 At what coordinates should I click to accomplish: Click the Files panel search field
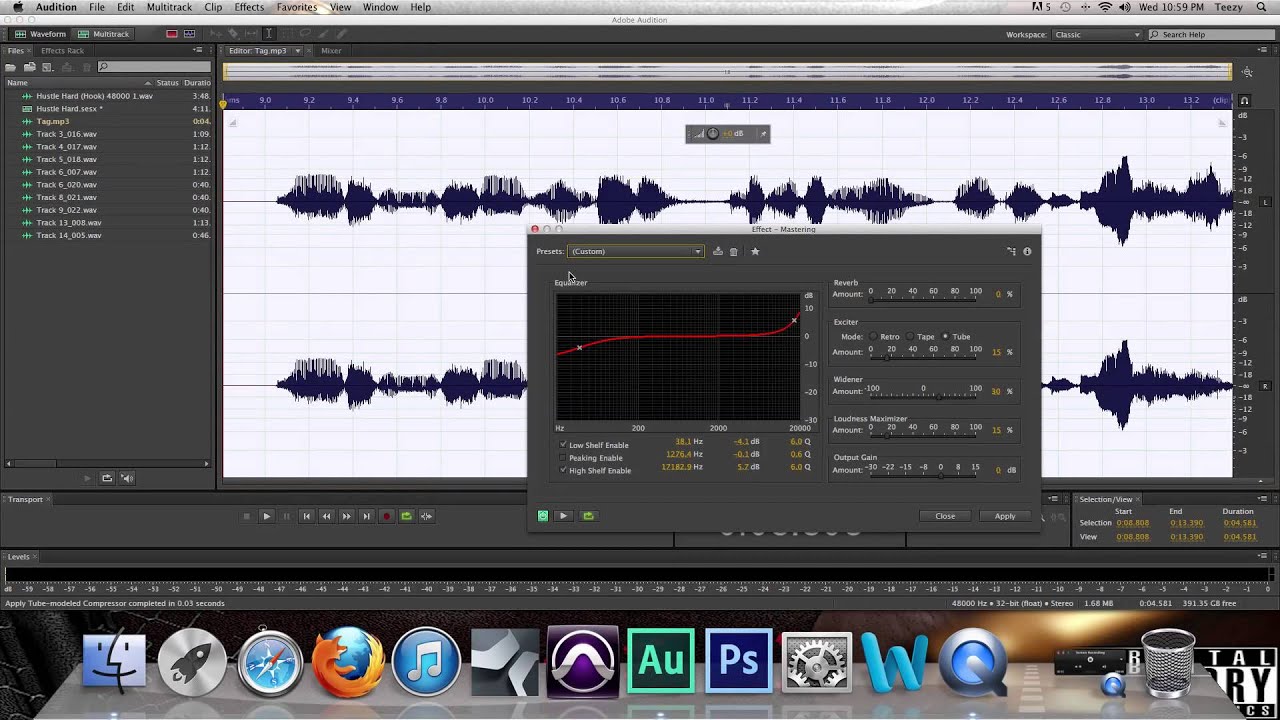tap(154, 67)
